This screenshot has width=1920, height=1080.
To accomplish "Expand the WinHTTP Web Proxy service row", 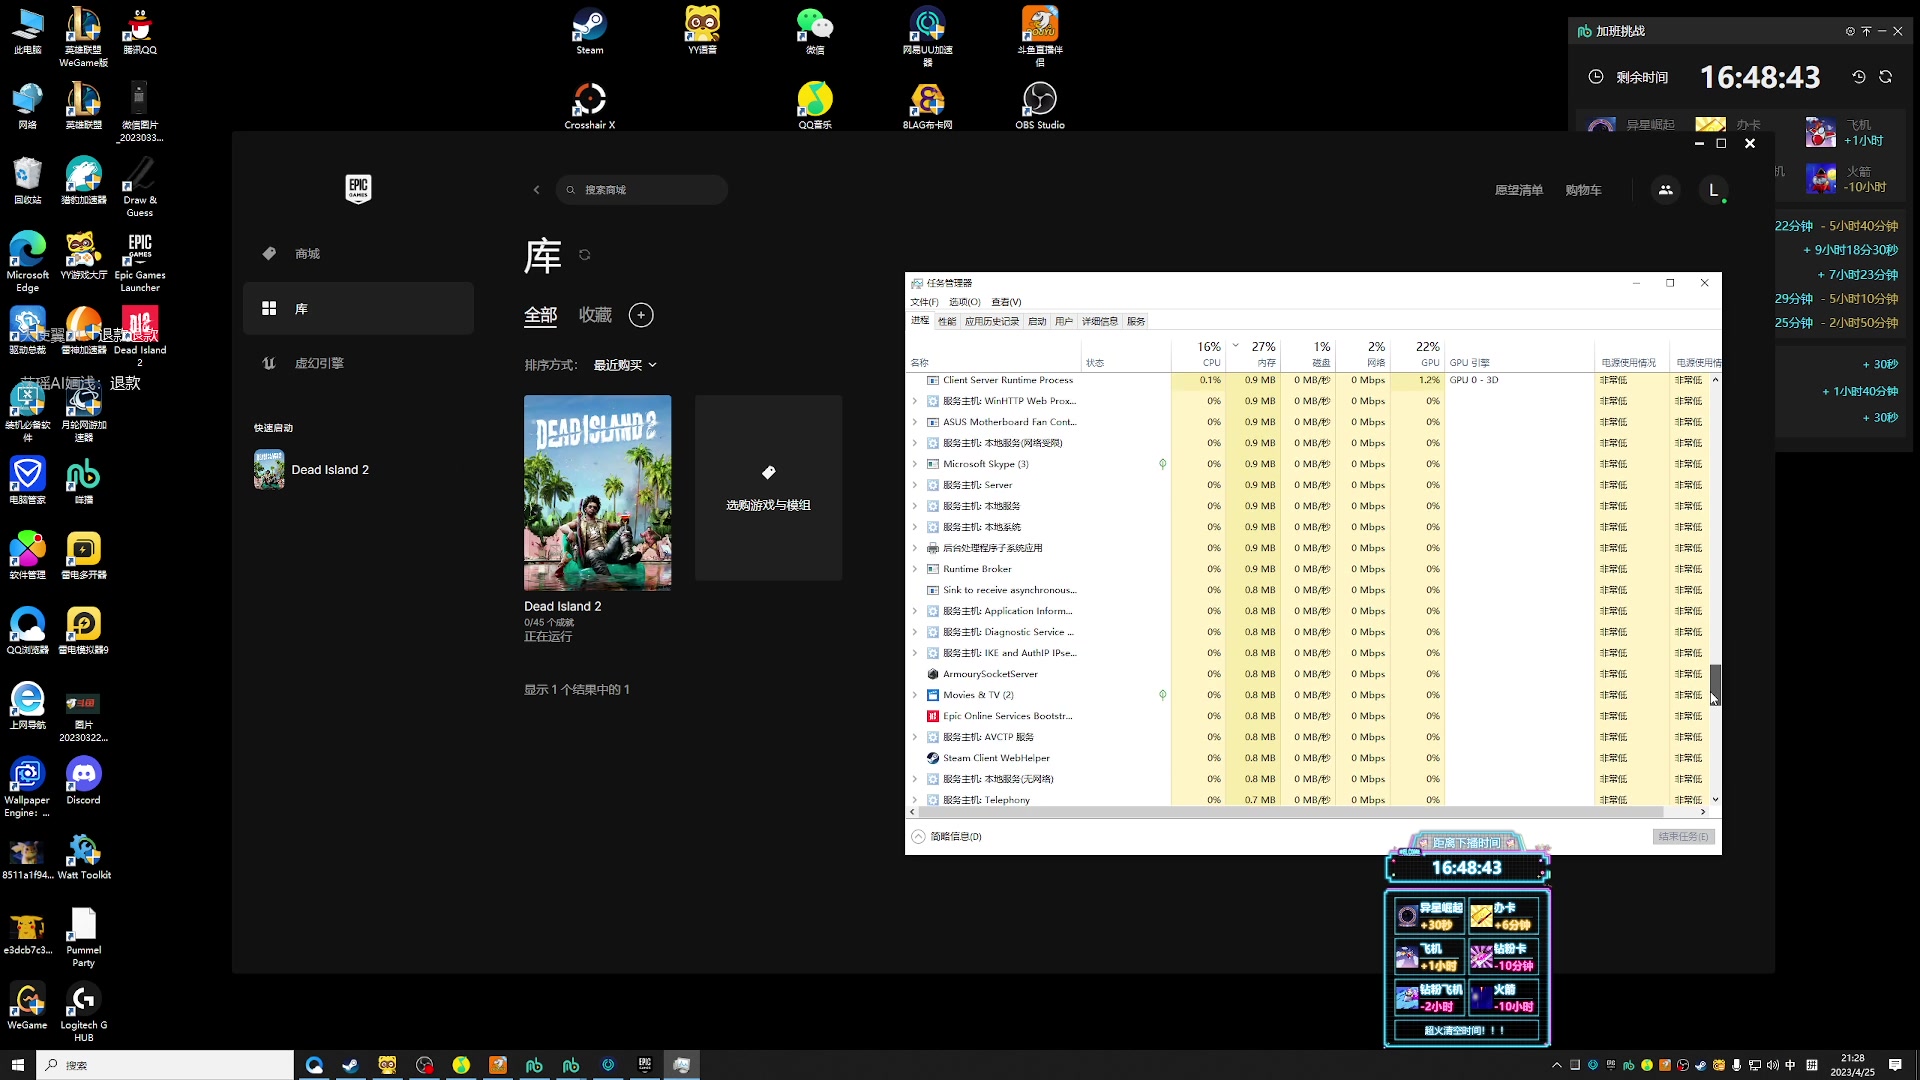I will click(x=914, y=401).
